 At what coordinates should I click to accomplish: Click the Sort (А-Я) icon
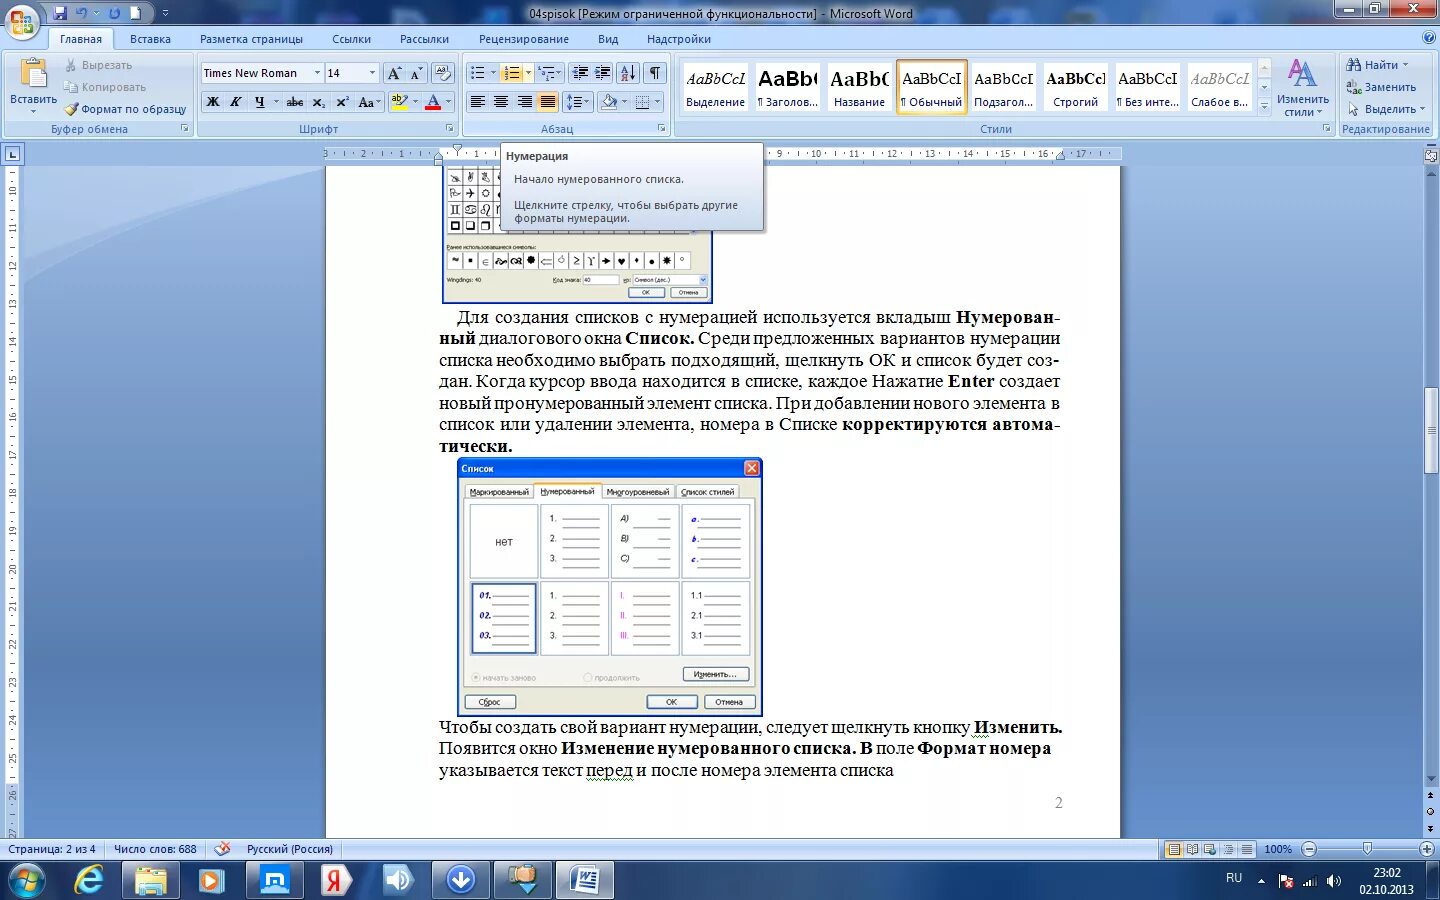(628, 73)
